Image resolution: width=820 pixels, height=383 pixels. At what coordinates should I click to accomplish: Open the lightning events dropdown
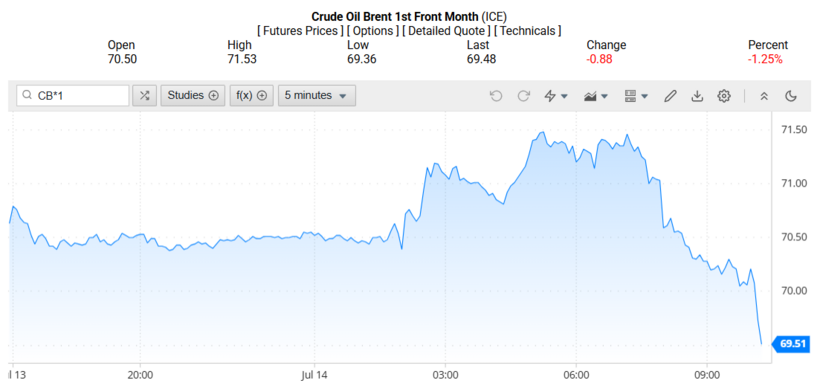coord(556,96)
